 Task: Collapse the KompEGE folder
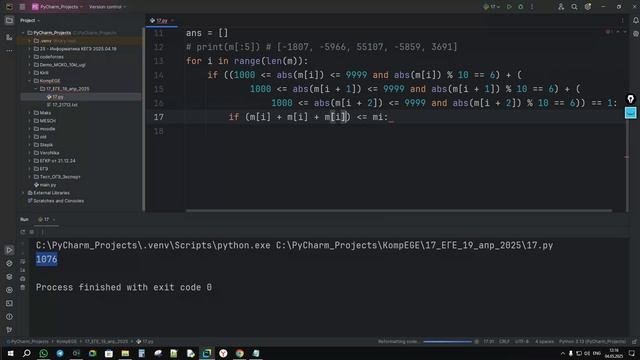pyautogui.click(x=30, y=81)
